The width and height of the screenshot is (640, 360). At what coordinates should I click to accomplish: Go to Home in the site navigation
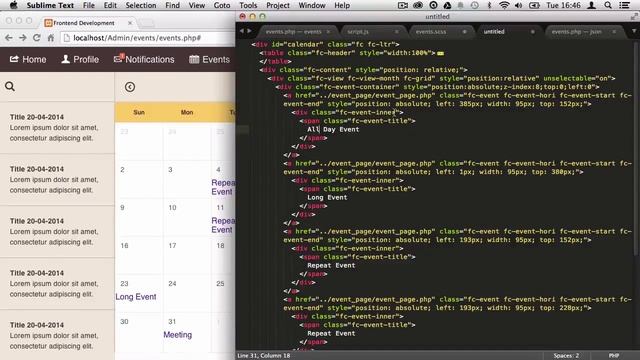pos(28,59)
